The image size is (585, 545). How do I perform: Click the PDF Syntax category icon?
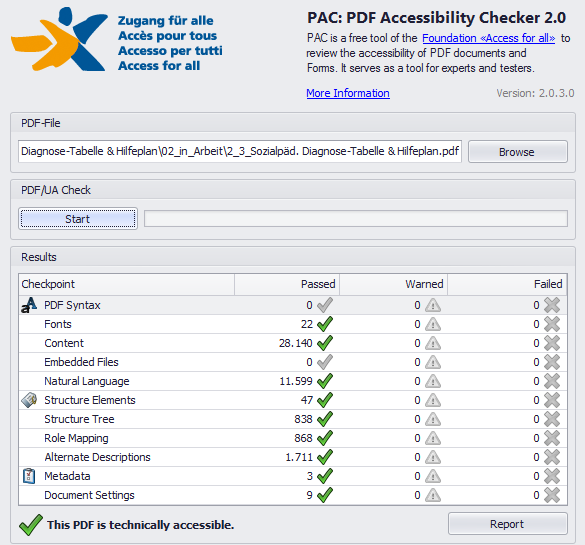[29, 305]
